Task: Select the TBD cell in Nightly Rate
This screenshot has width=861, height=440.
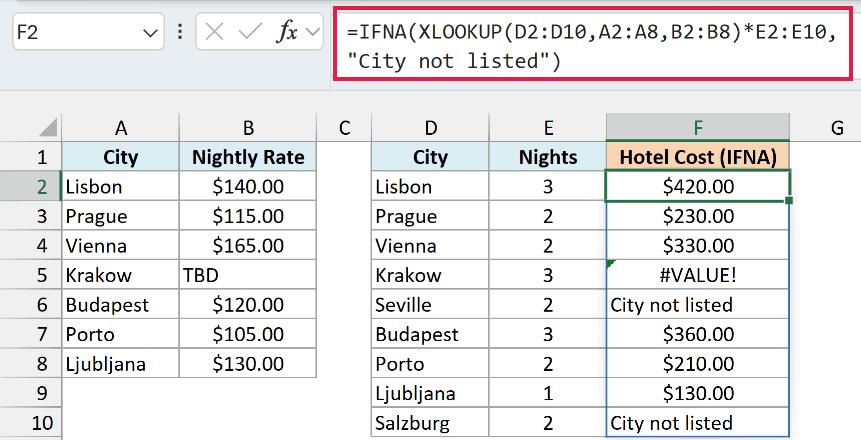Action: pyautogui.click(x=248, y=275)
